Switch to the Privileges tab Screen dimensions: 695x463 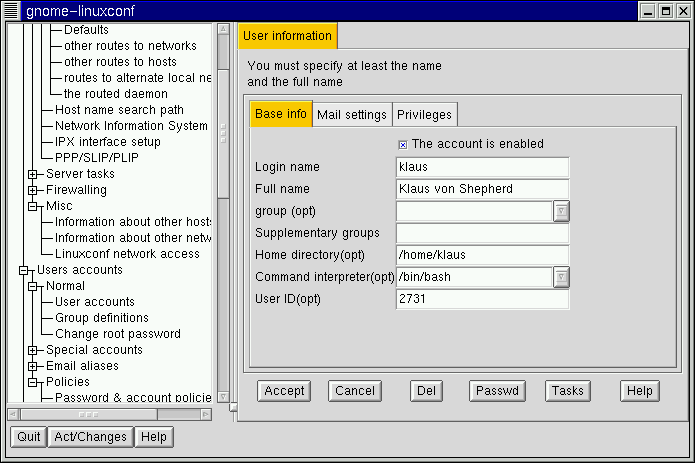coord(425,115)
